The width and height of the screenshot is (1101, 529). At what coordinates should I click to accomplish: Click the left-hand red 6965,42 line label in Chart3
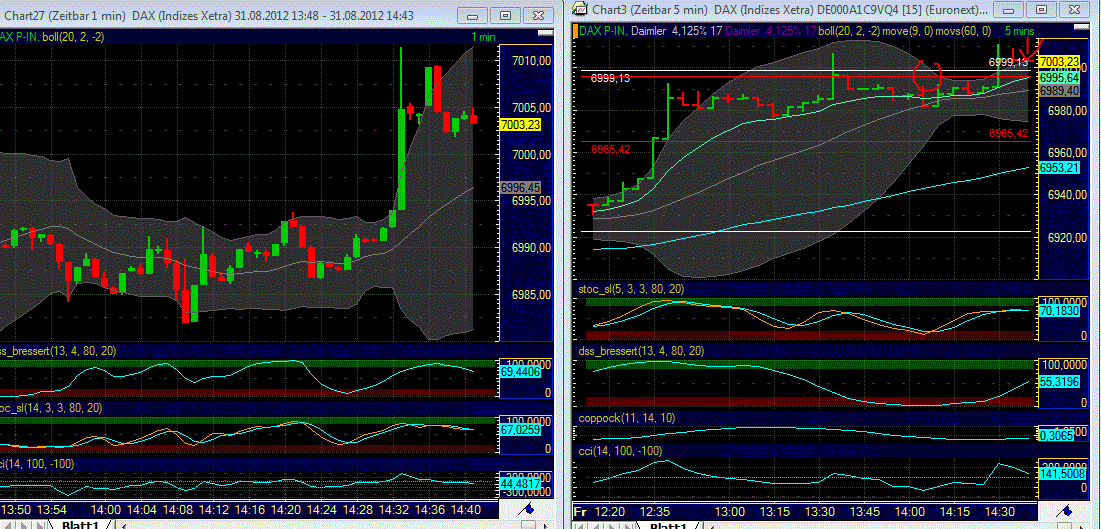pyautogui.click(x=610, y=149)
